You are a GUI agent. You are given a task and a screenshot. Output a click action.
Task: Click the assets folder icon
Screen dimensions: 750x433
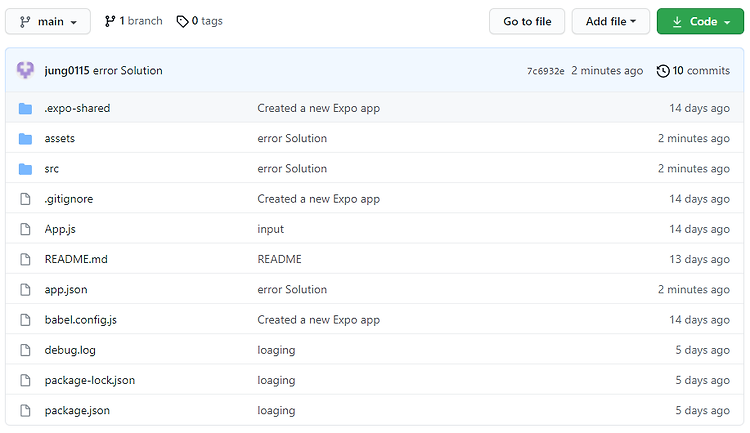tap(25, 139)
